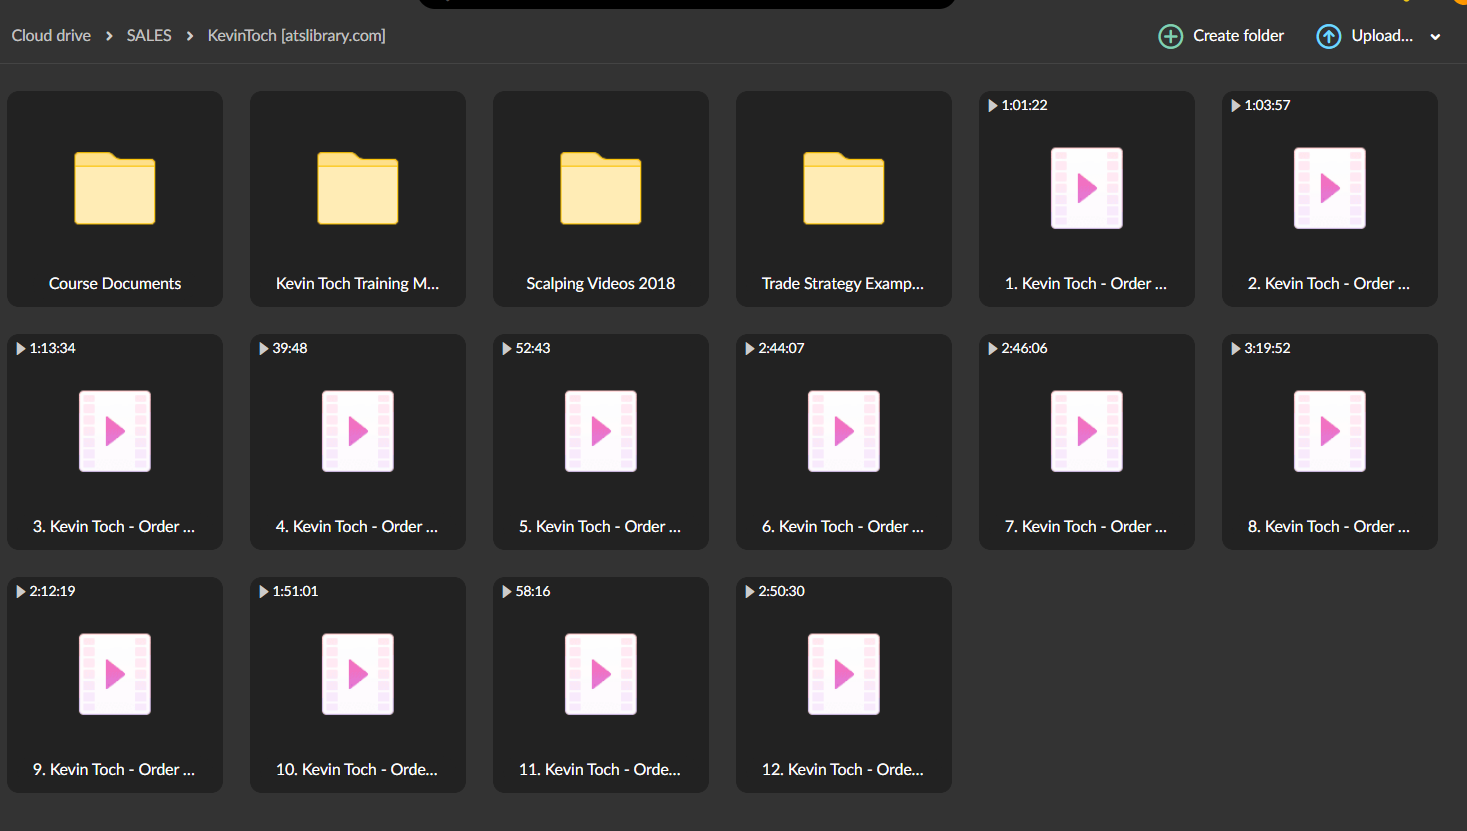
Task: Click video icon of 5. Kevin Toch - Order
Action: (x=601, y=431)
